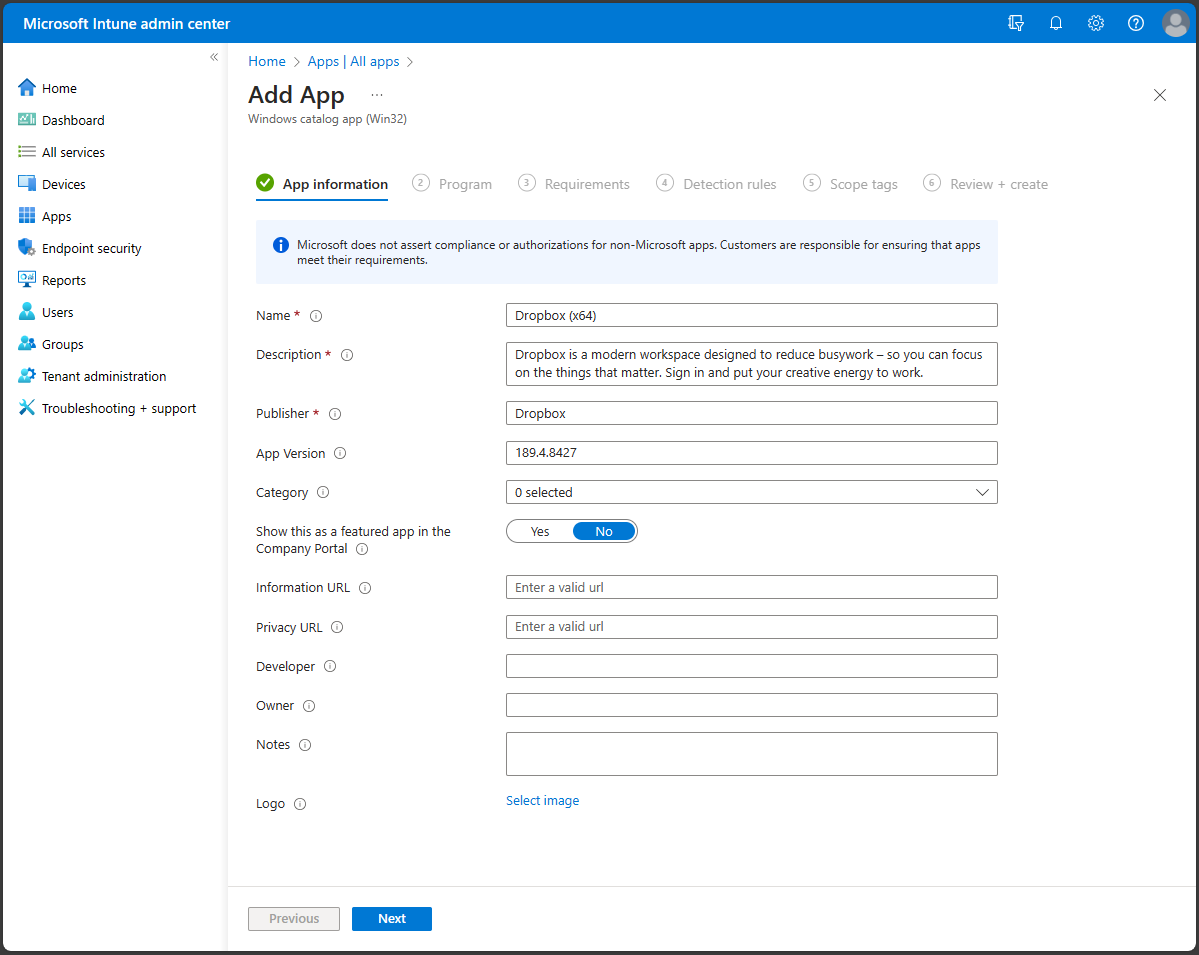1199x955 pixels.
Task: Navigate to Apps | All apps breadcrumb
Action: point(353,61)
